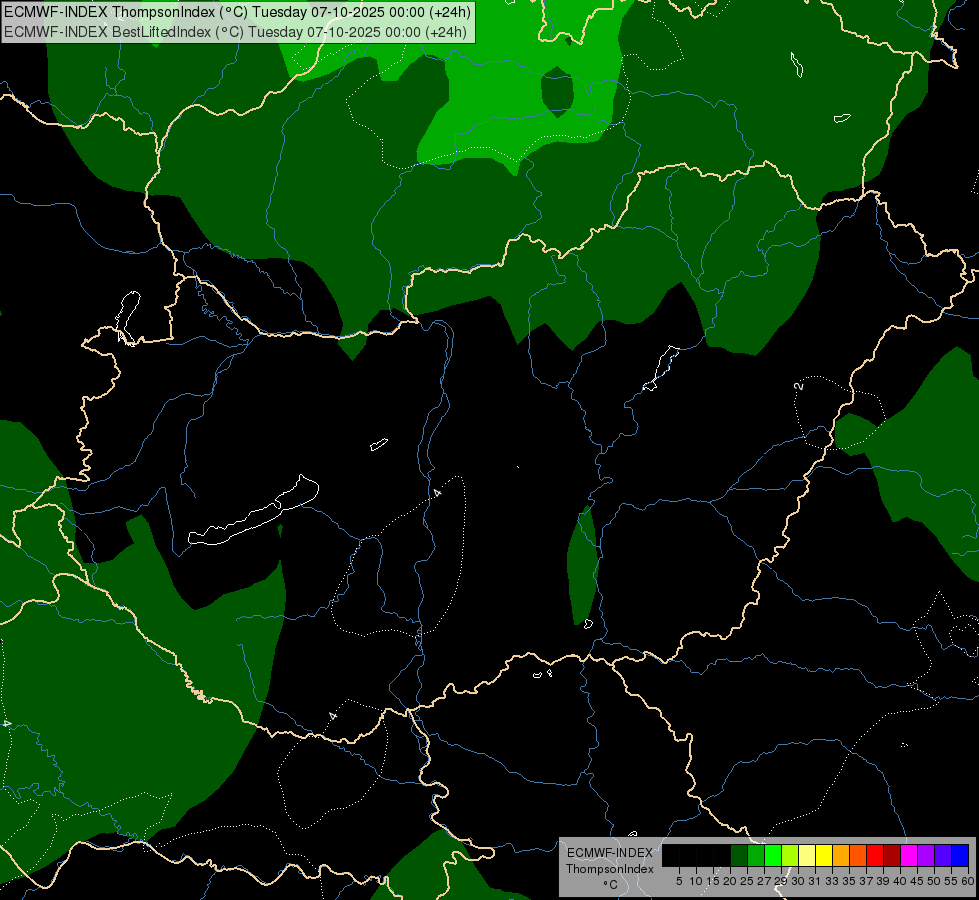Click the magenta 40-45 legend swatch
Image resolution: width=979 pixels, height=900 pixels.
coord(909,855)
